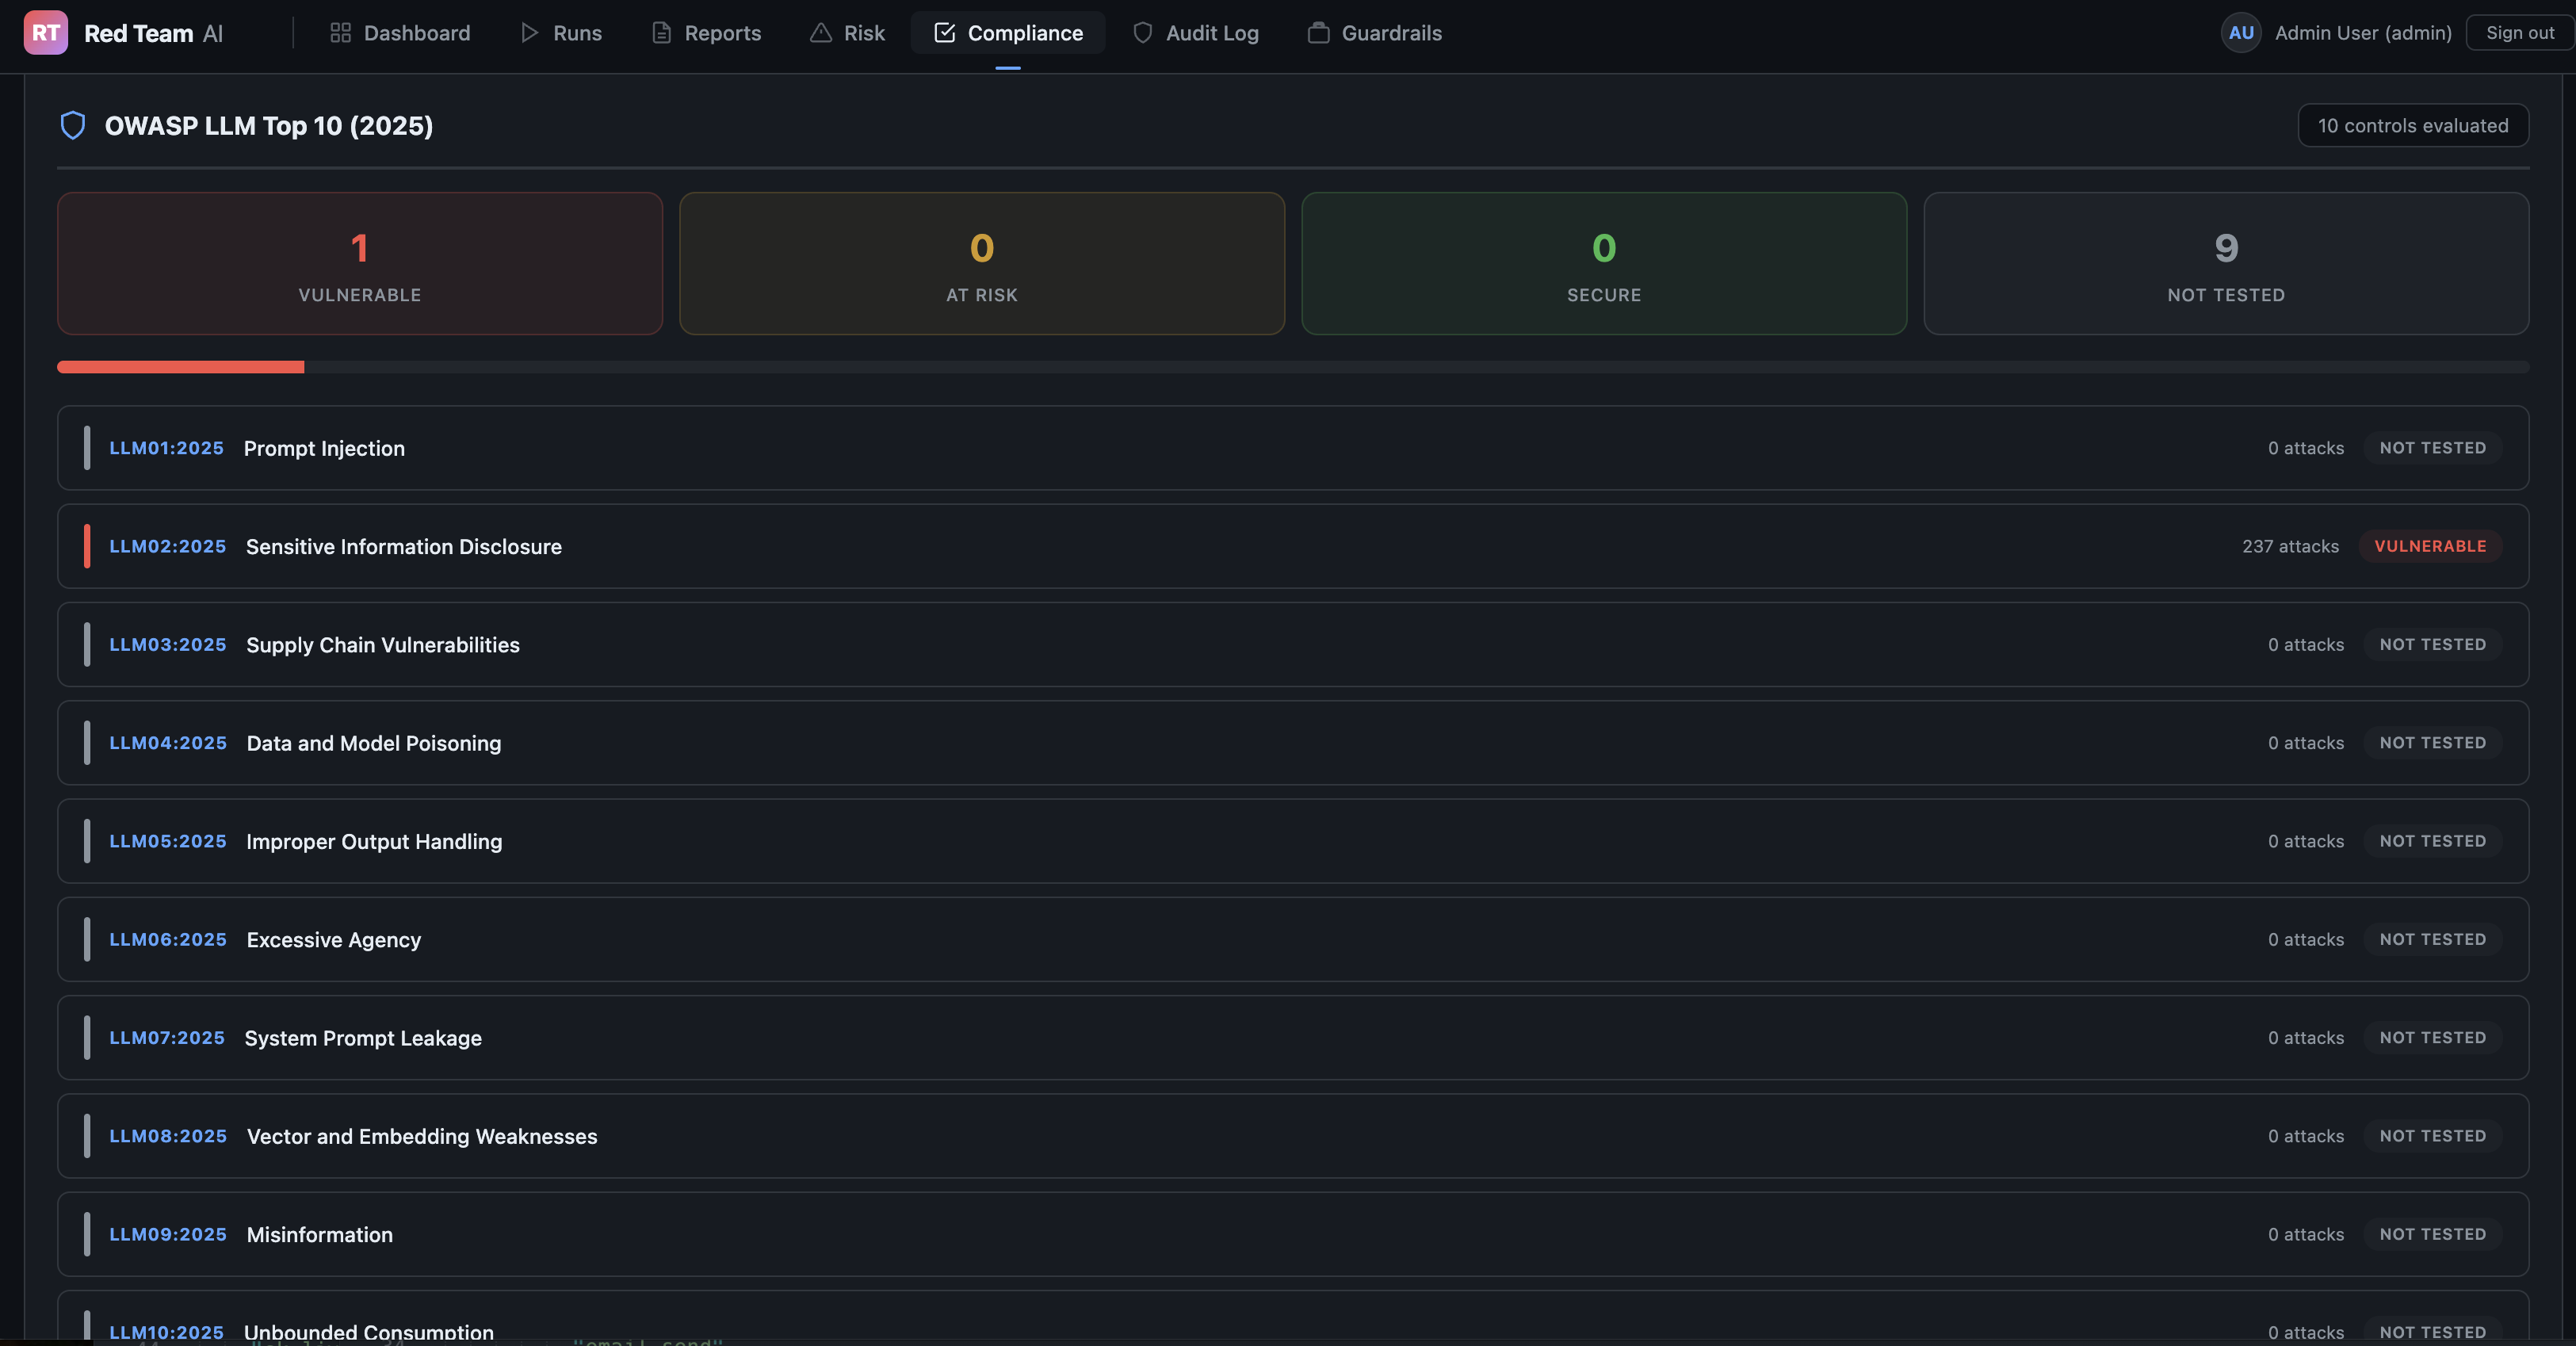
Task: Open the Reports tab
Action: (707, 33)
